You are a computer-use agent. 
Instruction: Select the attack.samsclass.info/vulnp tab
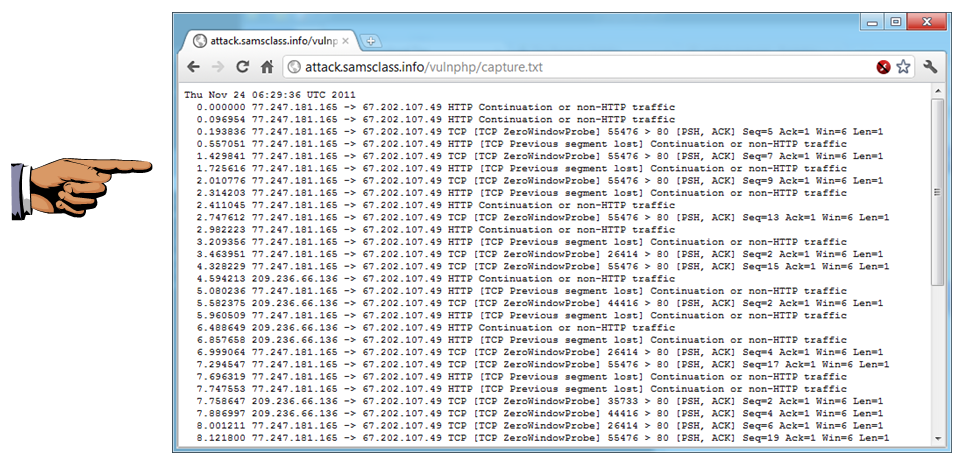(x=271, y=41)
